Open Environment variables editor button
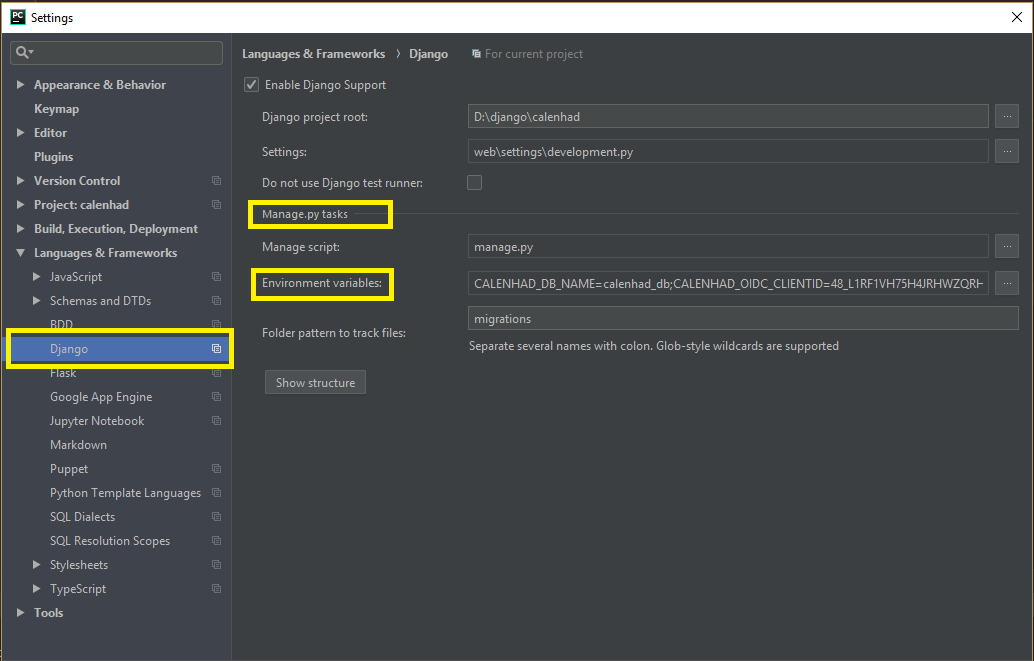1034x661 pixels. click(x=1007, y=283)
